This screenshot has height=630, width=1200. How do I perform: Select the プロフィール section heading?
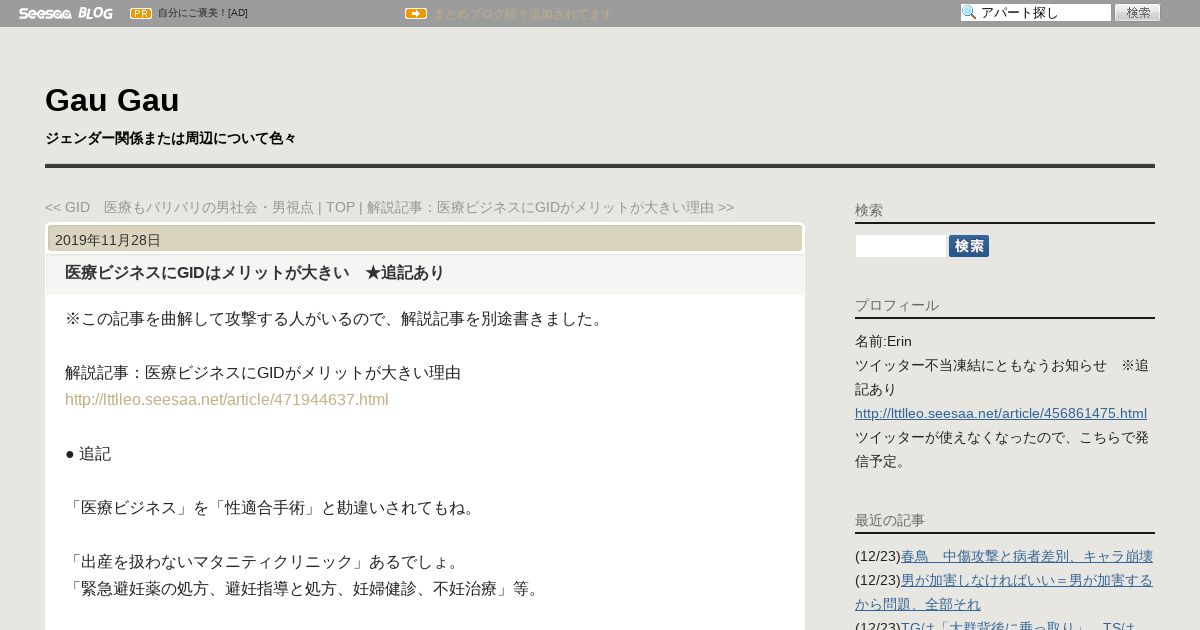click(897, 305)
